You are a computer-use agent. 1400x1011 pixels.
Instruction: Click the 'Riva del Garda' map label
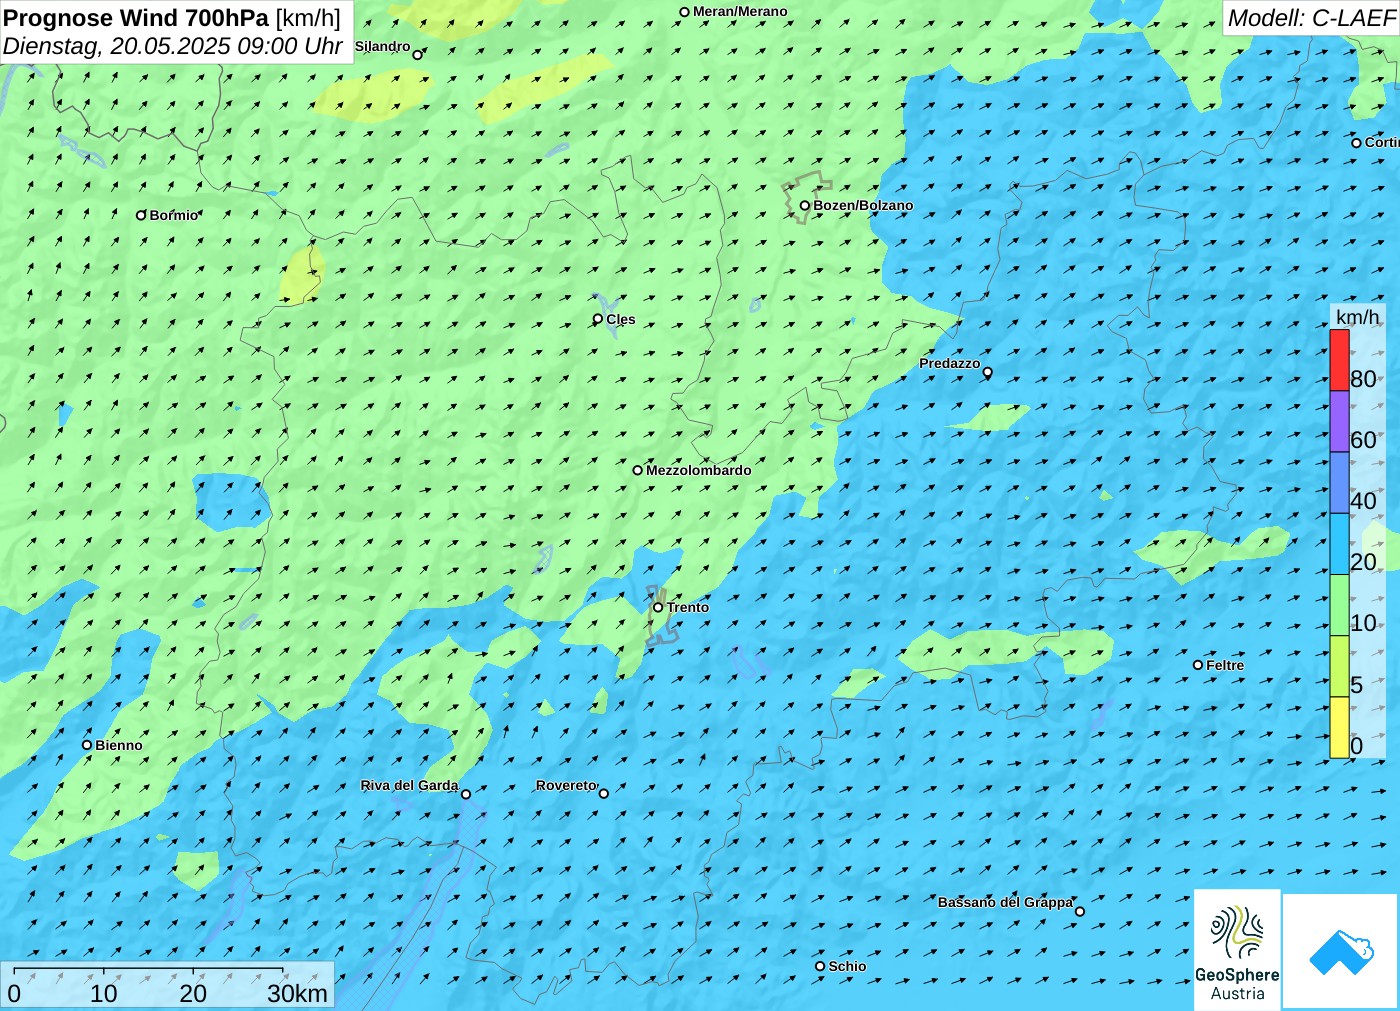pyautogui.click(x=409, y=785)
